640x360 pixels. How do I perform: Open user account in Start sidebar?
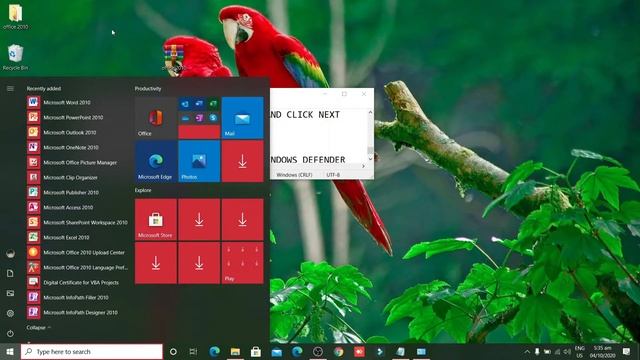point(10,254)
